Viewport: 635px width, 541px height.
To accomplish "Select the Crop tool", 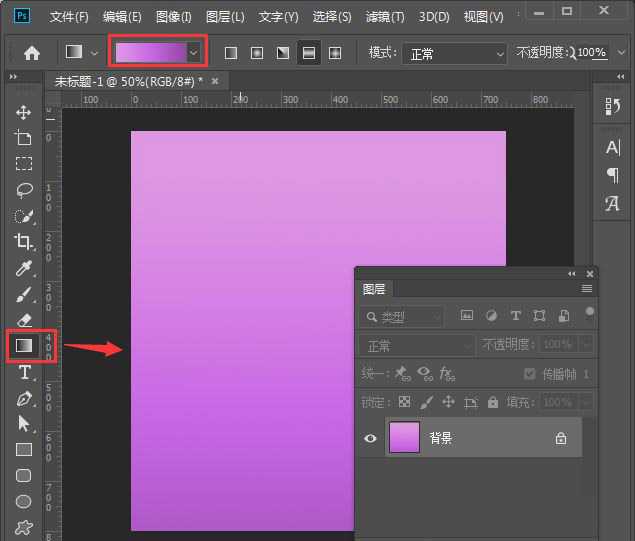I will pos(23,242).
